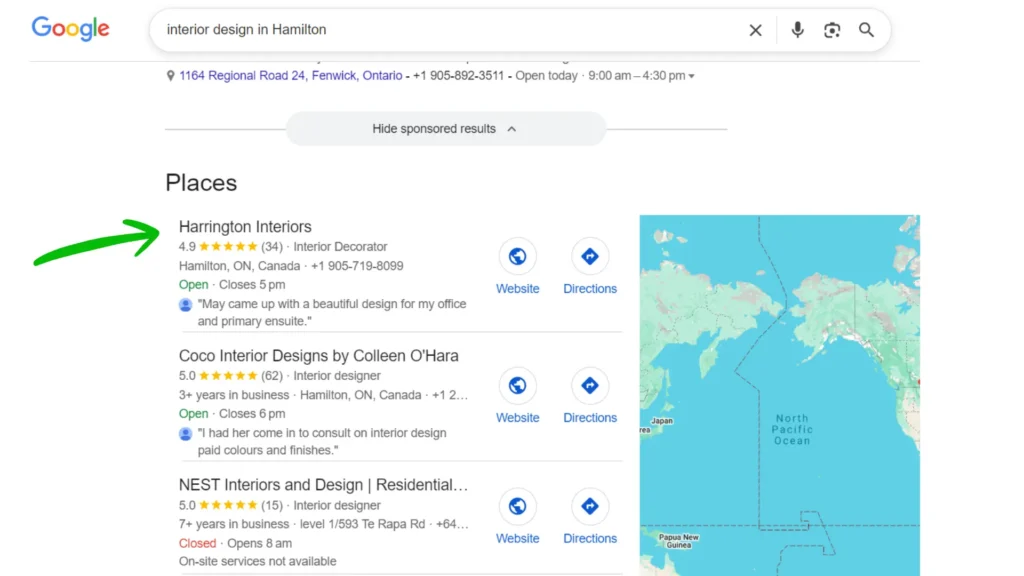
Task: Get directions to NEST Interiors and Design
Action: pyautogui.click(x=590, y=506)
